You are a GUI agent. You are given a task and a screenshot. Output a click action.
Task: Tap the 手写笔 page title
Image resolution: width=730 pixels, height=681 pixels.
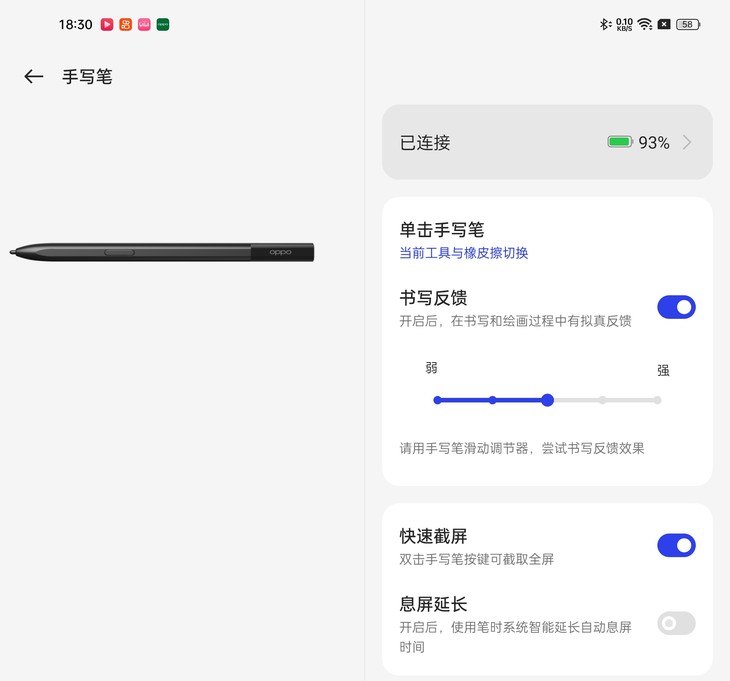click(88, 77)
